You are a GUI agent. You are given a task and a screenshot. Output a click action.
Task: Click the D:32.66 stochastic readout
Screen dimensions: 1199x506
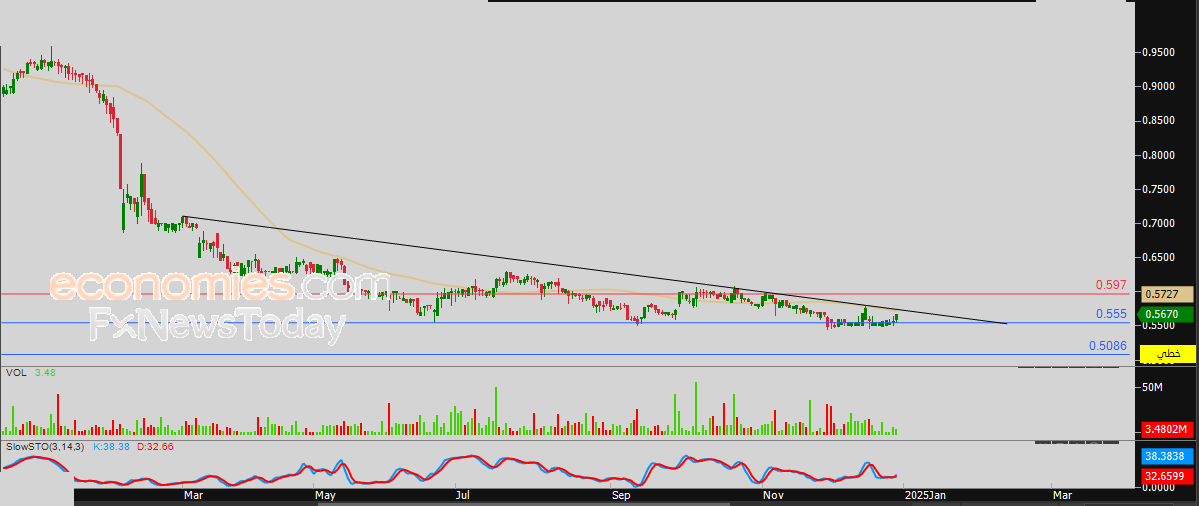point(155,445)
